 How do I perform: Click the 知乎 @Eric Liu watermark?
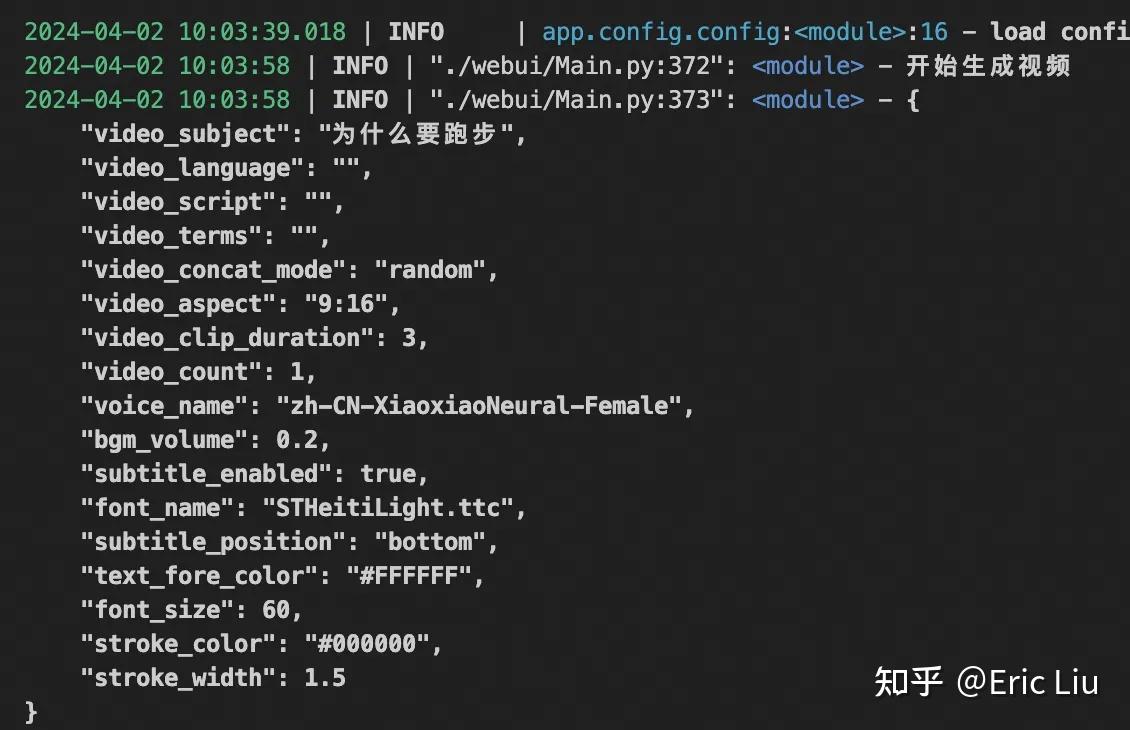coord(986,682)
